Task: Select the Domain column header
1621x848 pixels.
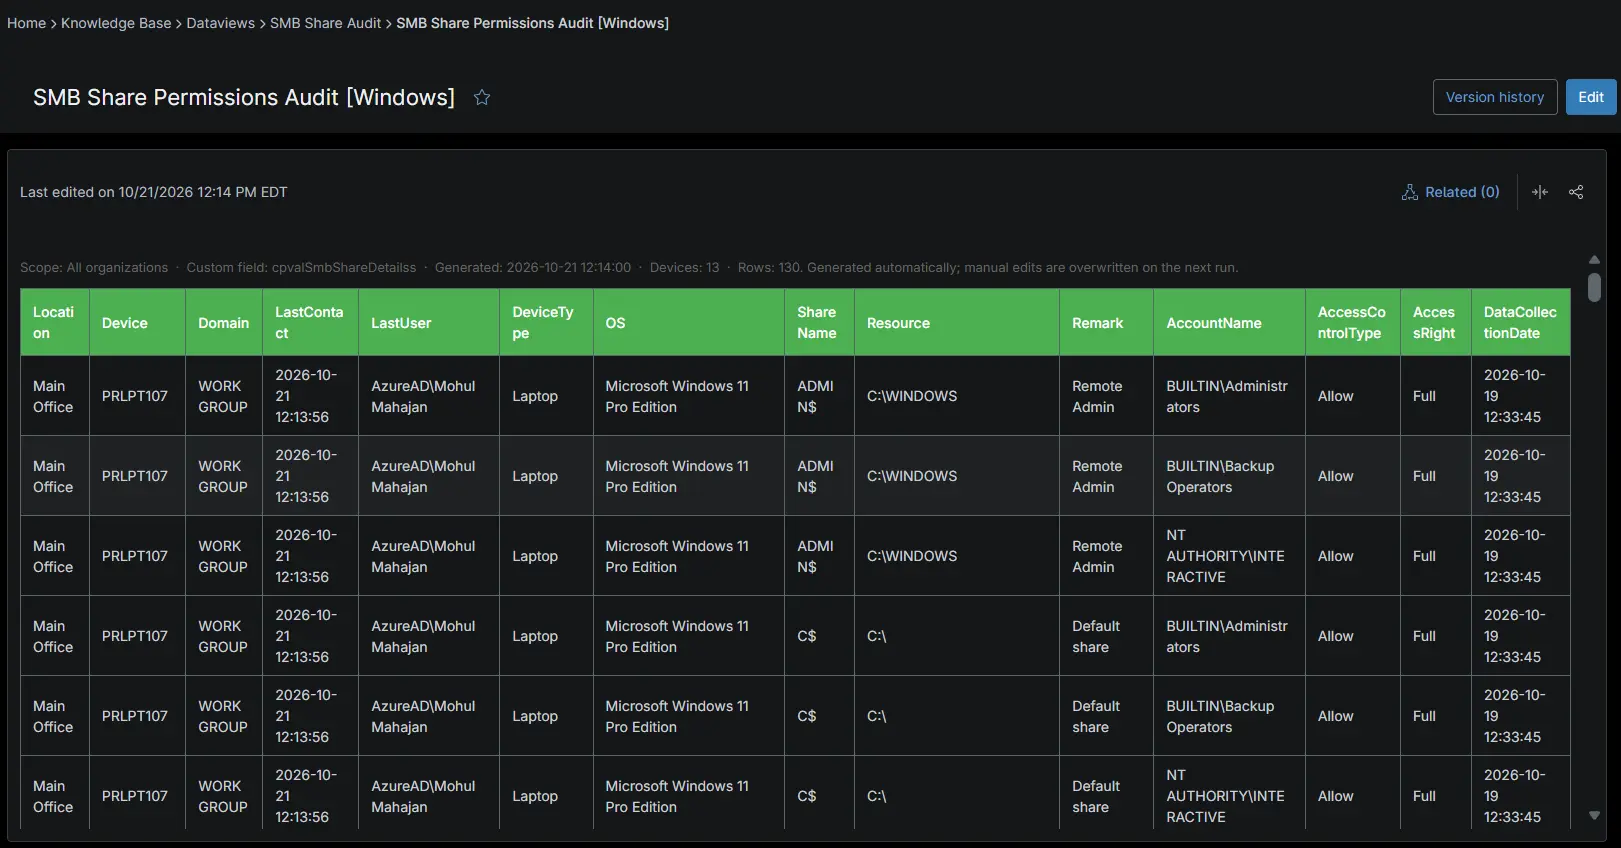Action: tap(224, 322)
